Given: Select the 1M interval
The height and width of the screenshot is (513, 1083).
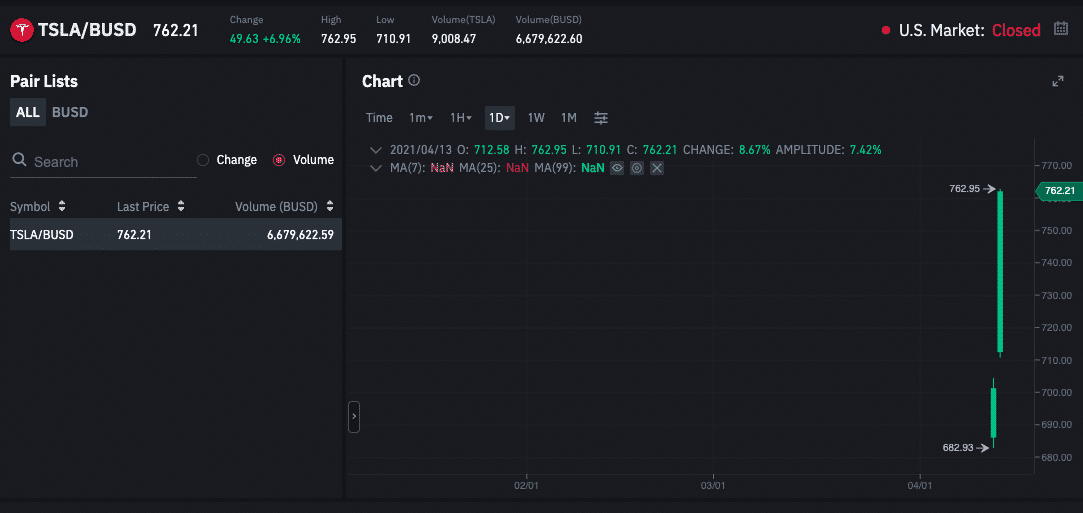Looking at the screenshot, I should click(x=568, y=117).
